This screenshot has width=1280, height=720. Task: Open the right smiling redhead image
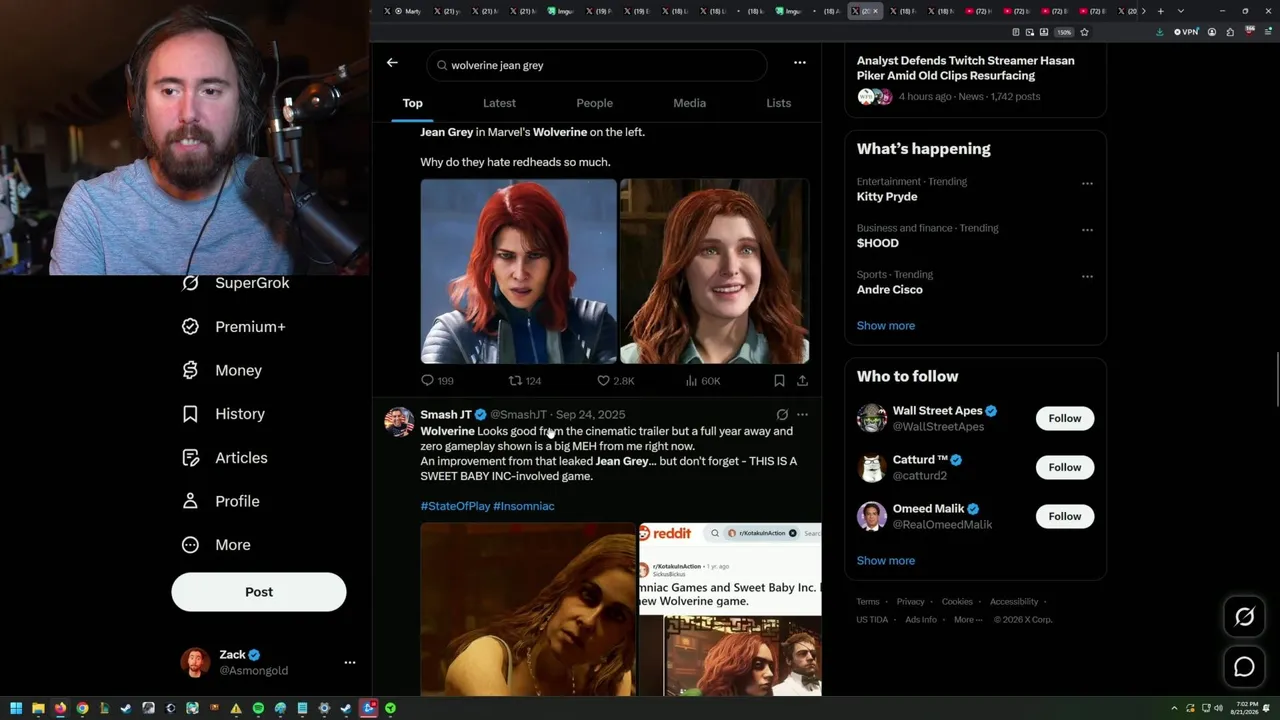coord(715,271)
